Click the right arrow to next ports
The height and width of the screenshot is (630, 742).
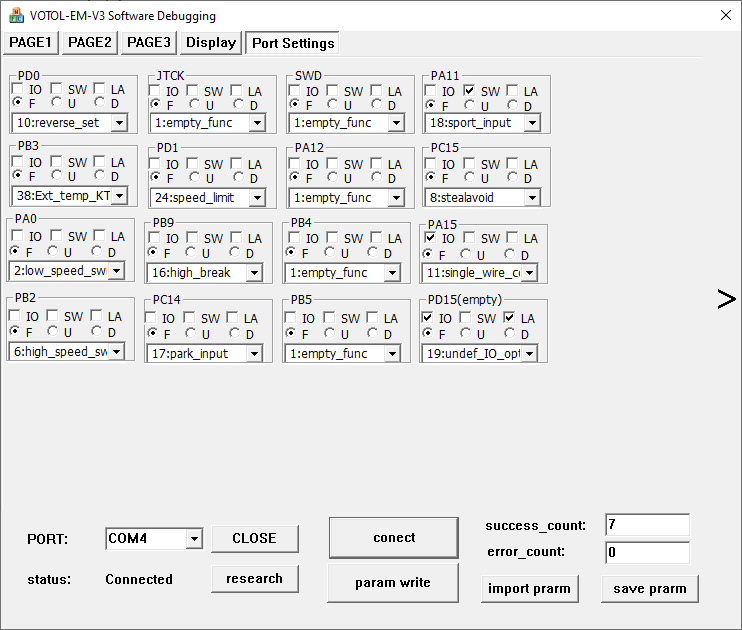[726, 299]
